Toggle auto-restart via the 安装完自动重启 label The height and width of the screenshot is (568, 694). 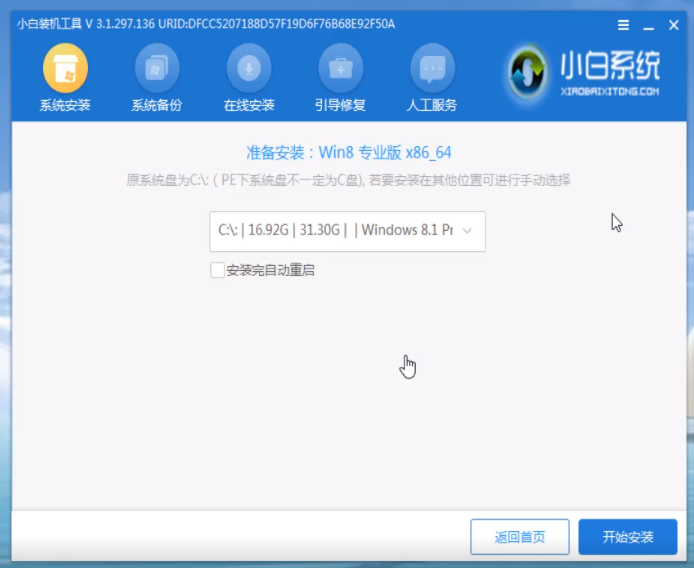(x=270, y=270)
